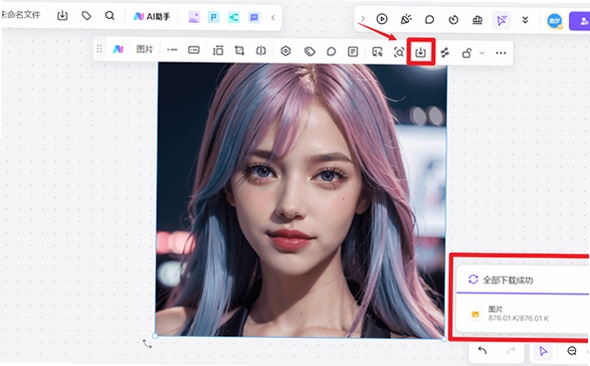Open the AI助手 assistant
This screenshot has height=366, width=590.
point(151,17)
